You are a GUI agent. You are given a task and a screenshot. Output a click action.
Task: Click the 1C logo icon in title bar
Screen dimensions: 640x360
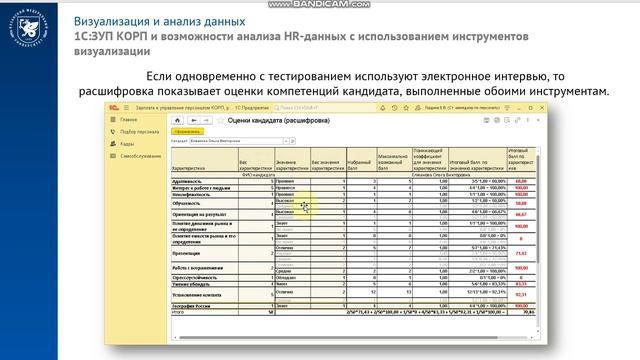tap(114, 108)
